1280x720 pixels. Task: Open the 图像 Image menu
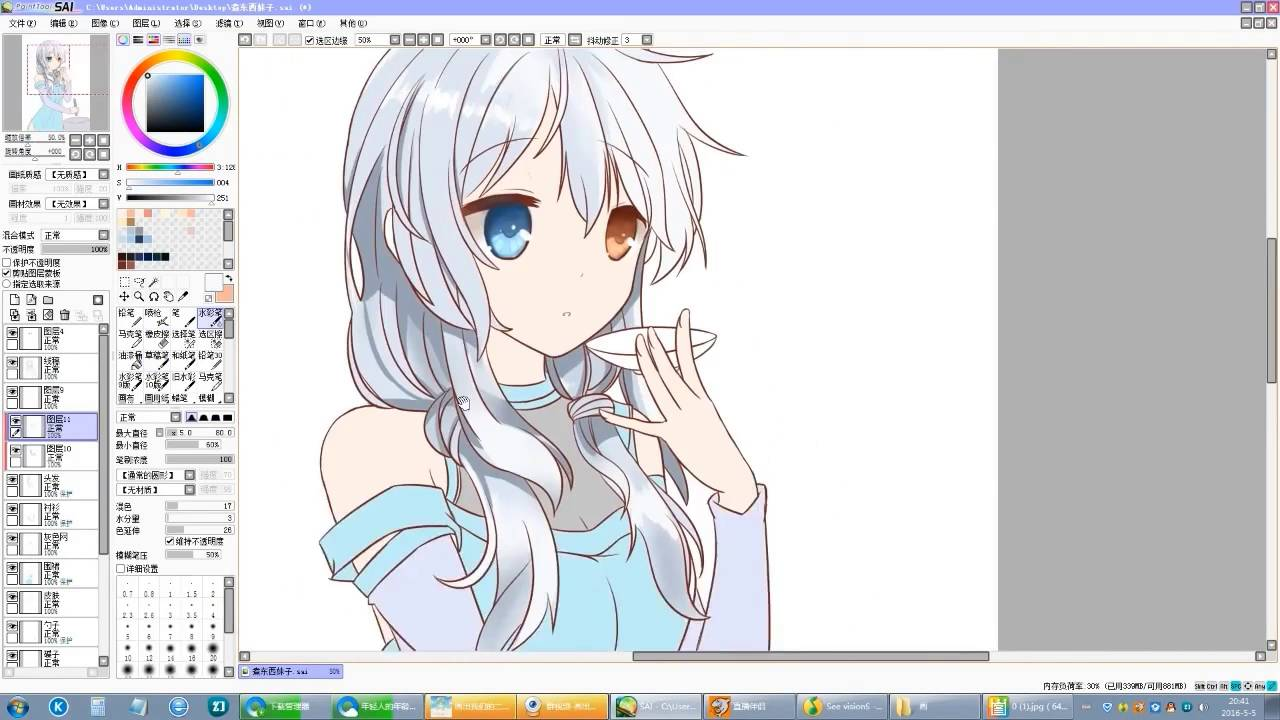(105, 23)
